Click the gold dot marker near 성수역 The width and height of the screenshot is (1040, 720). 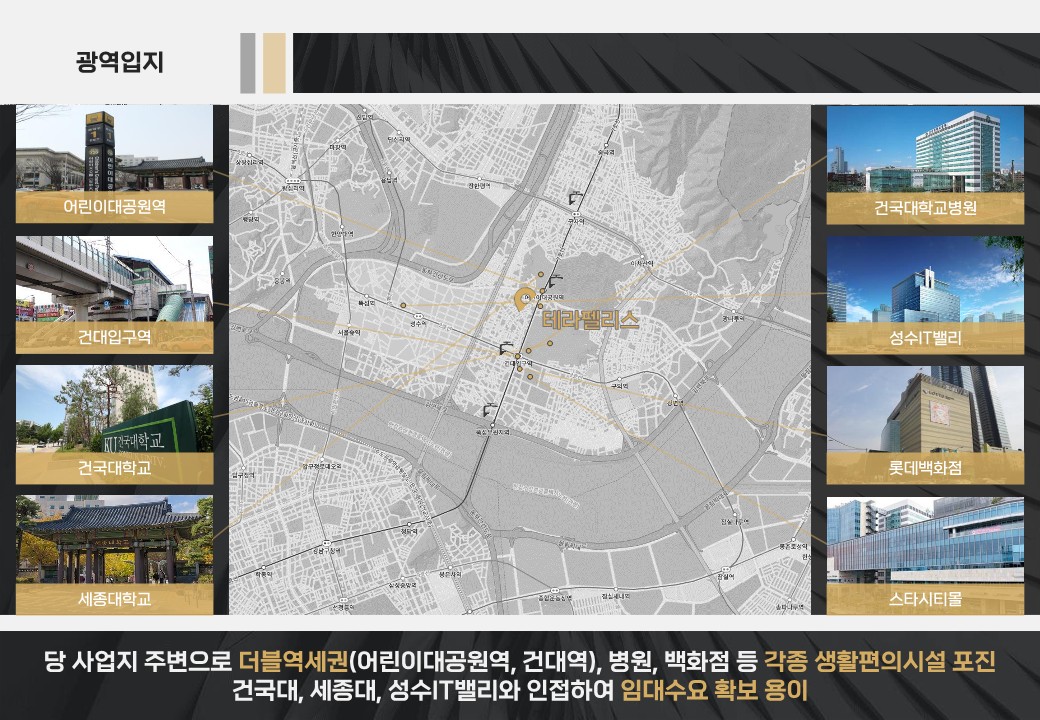[404, 305]
